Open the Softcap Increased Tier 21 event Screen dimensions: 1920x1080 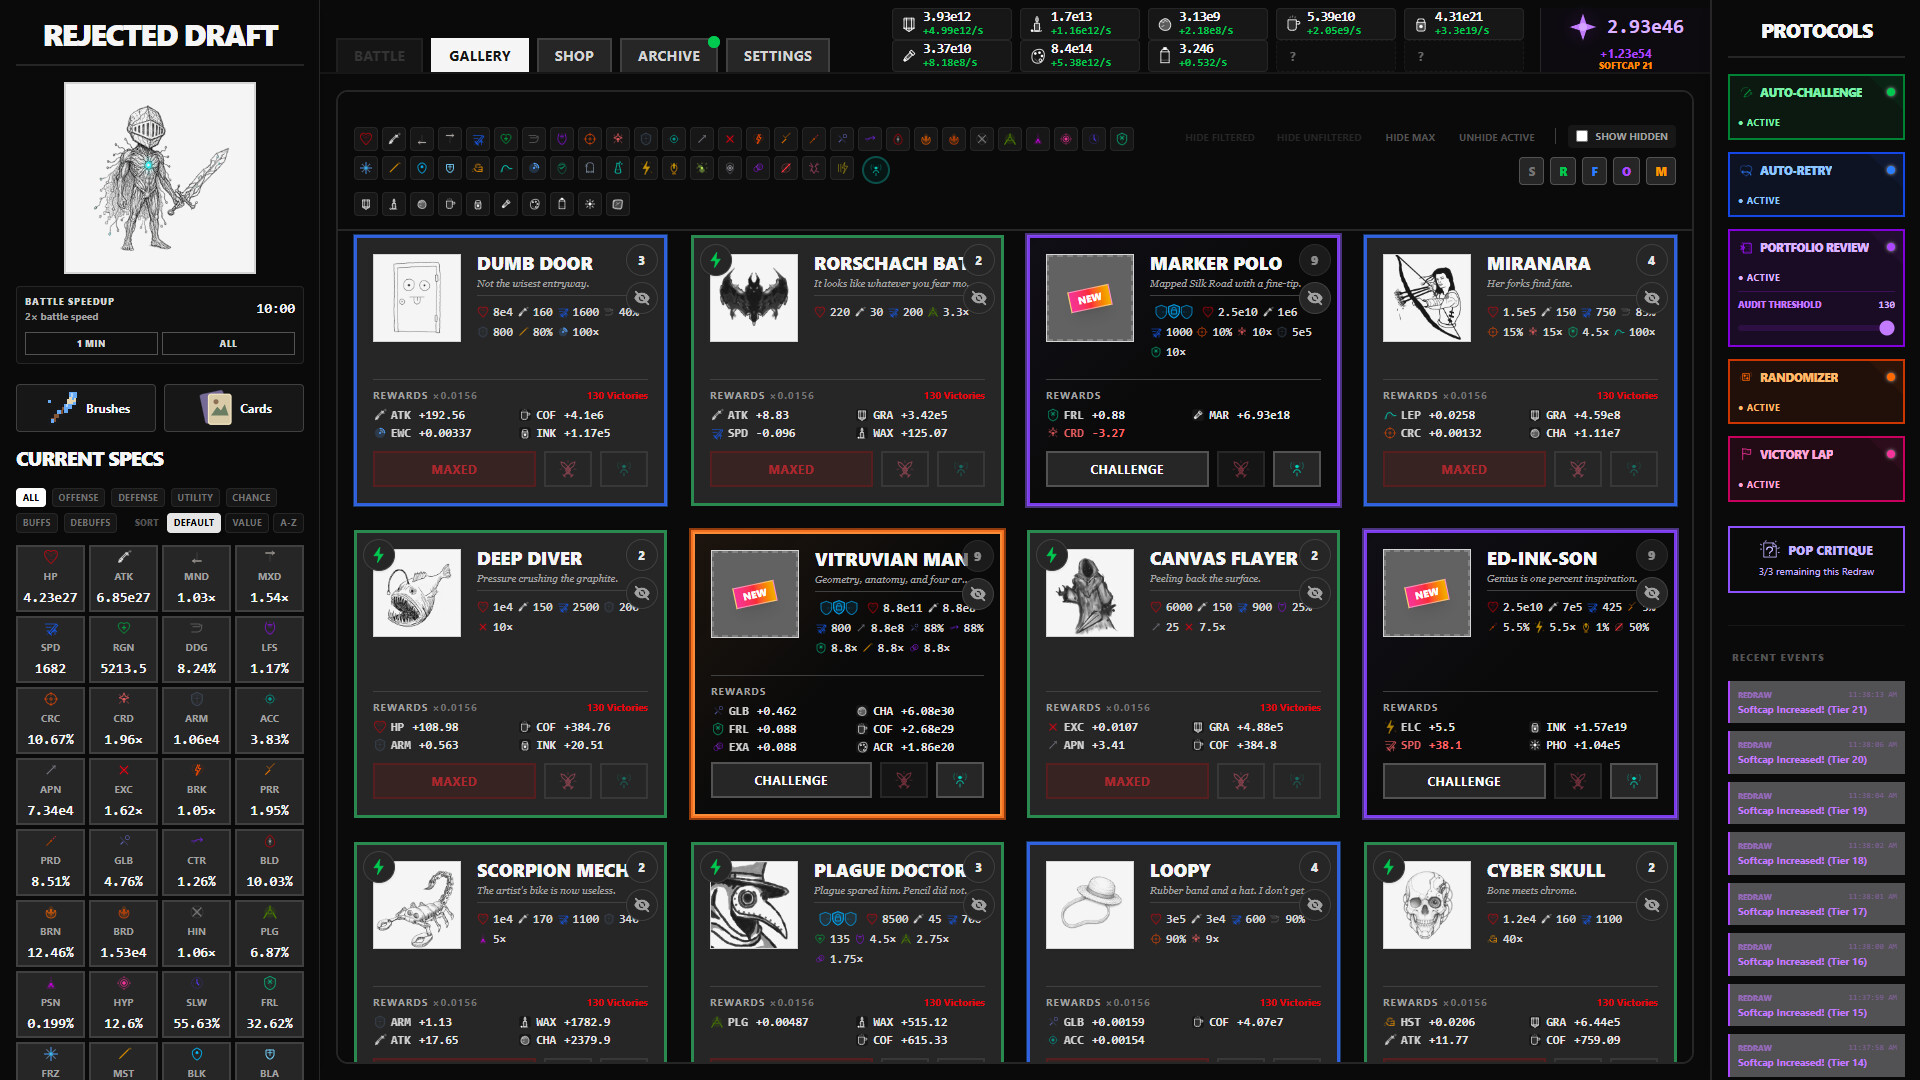(1816, 702)
